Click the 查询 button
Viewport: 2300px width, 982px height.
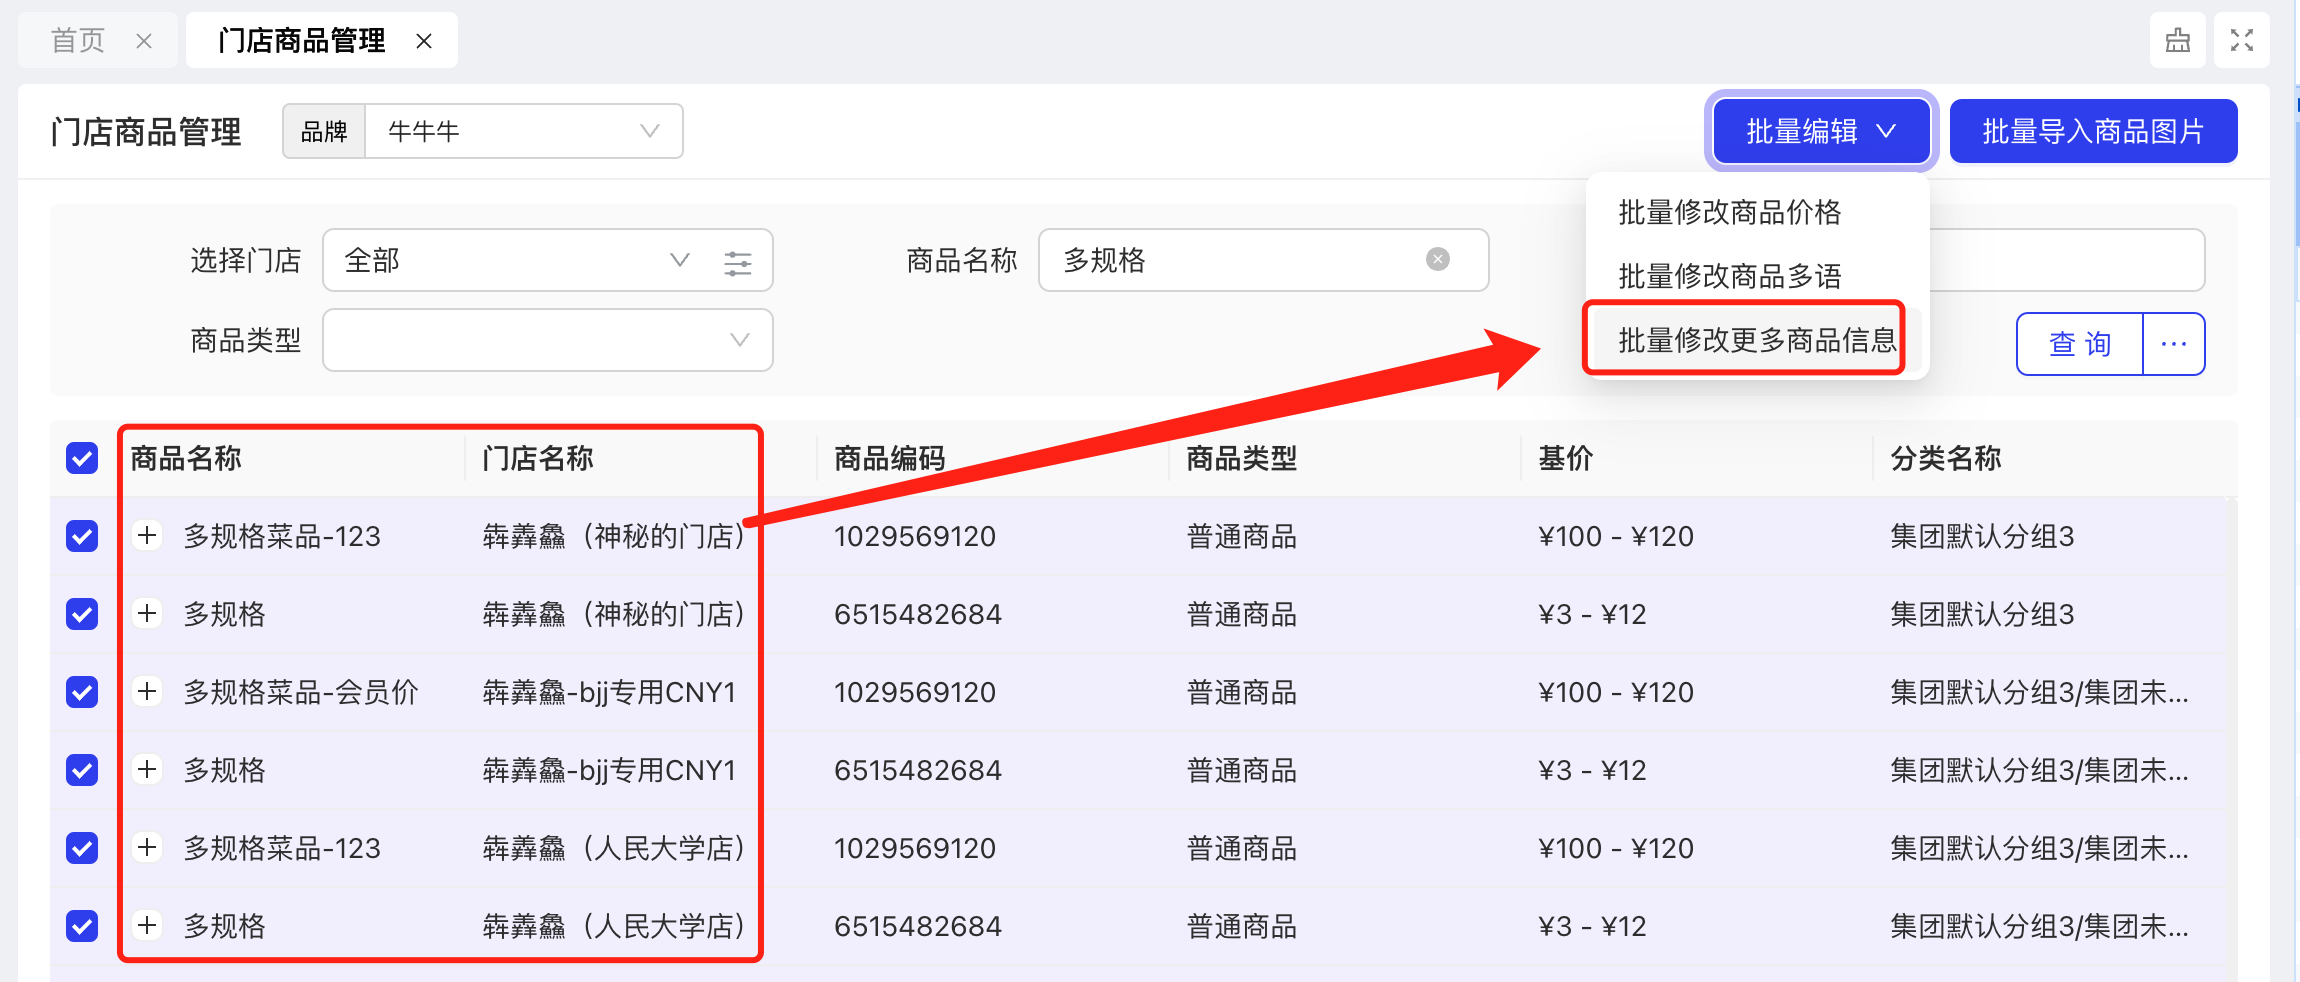point(2080,344)
